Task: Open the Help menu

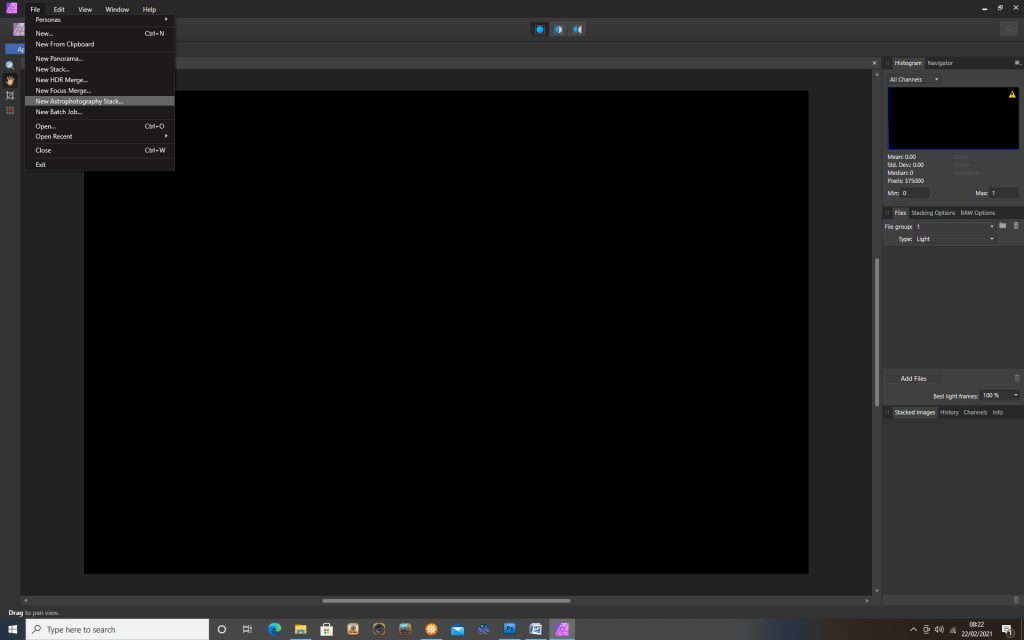Action: (149, 9)
